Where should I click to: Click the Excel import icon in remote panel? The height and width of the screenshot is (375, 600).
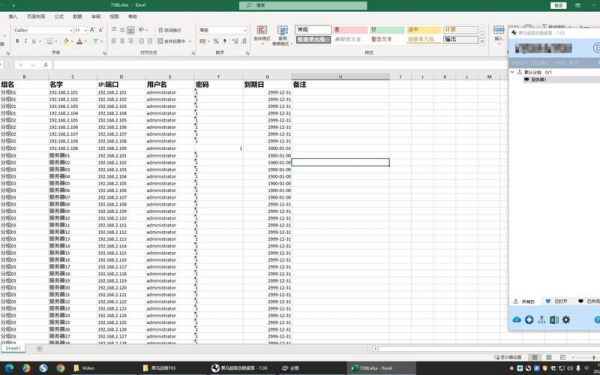554,320
